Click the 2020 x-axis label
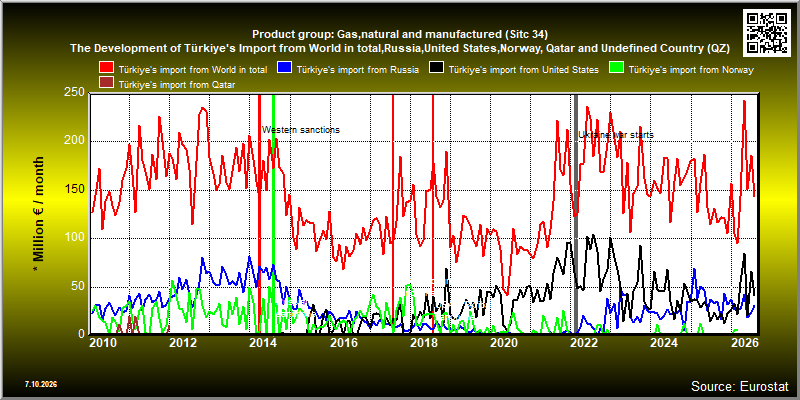 click(x=503, y=344)
